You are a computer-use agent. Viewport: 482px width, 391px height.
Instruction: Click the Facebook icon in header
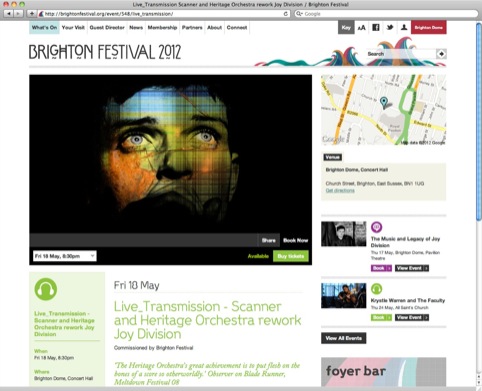click(376, 28)
